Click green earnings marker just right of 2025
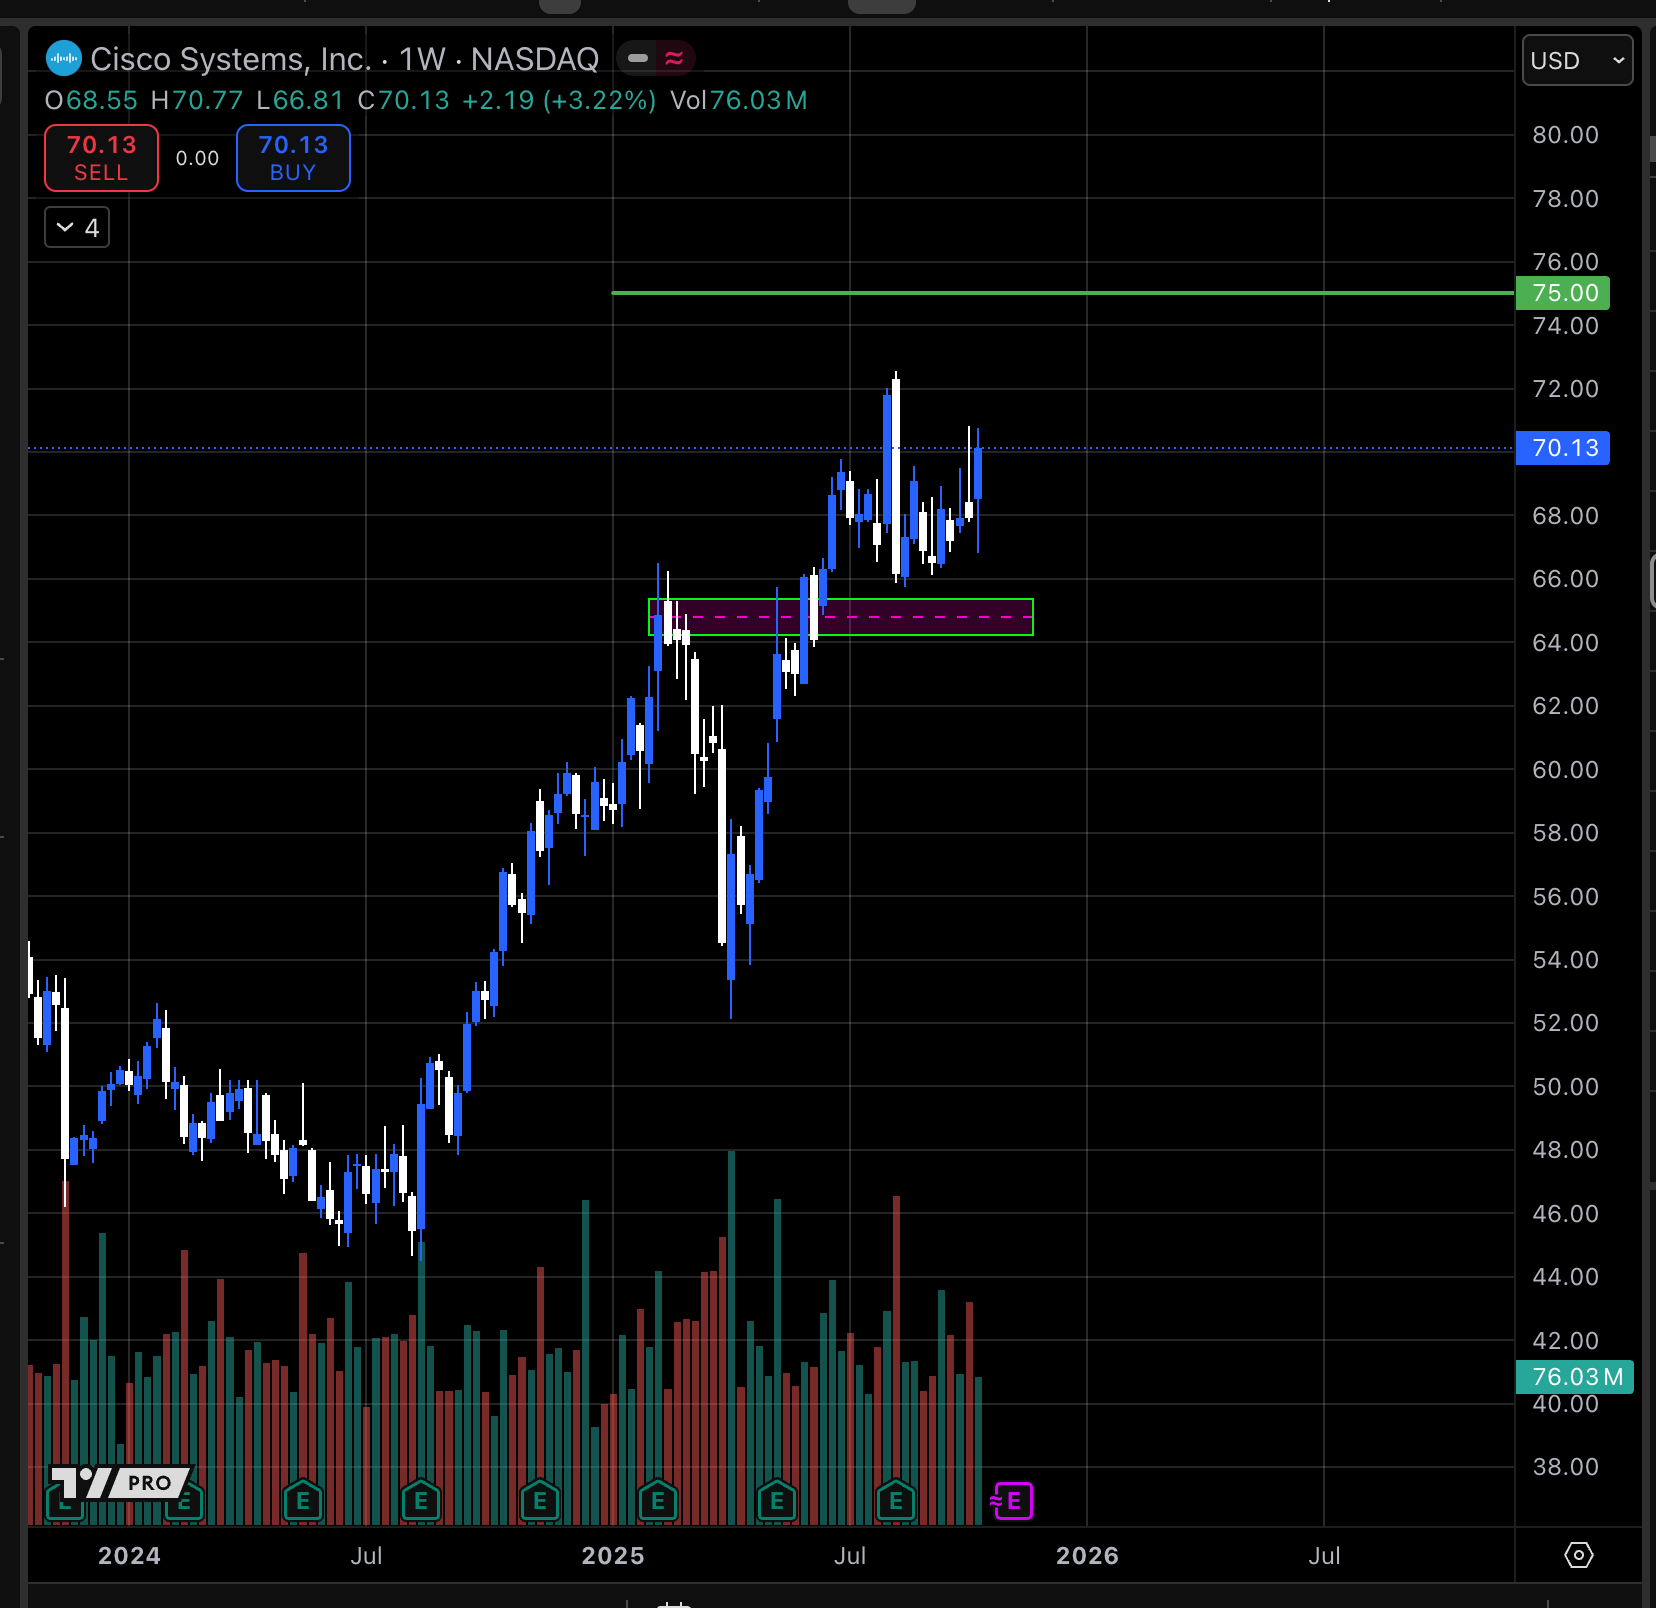Image resolution: width=1656 pixels, height=1608 pixels. coord(658,1501)
